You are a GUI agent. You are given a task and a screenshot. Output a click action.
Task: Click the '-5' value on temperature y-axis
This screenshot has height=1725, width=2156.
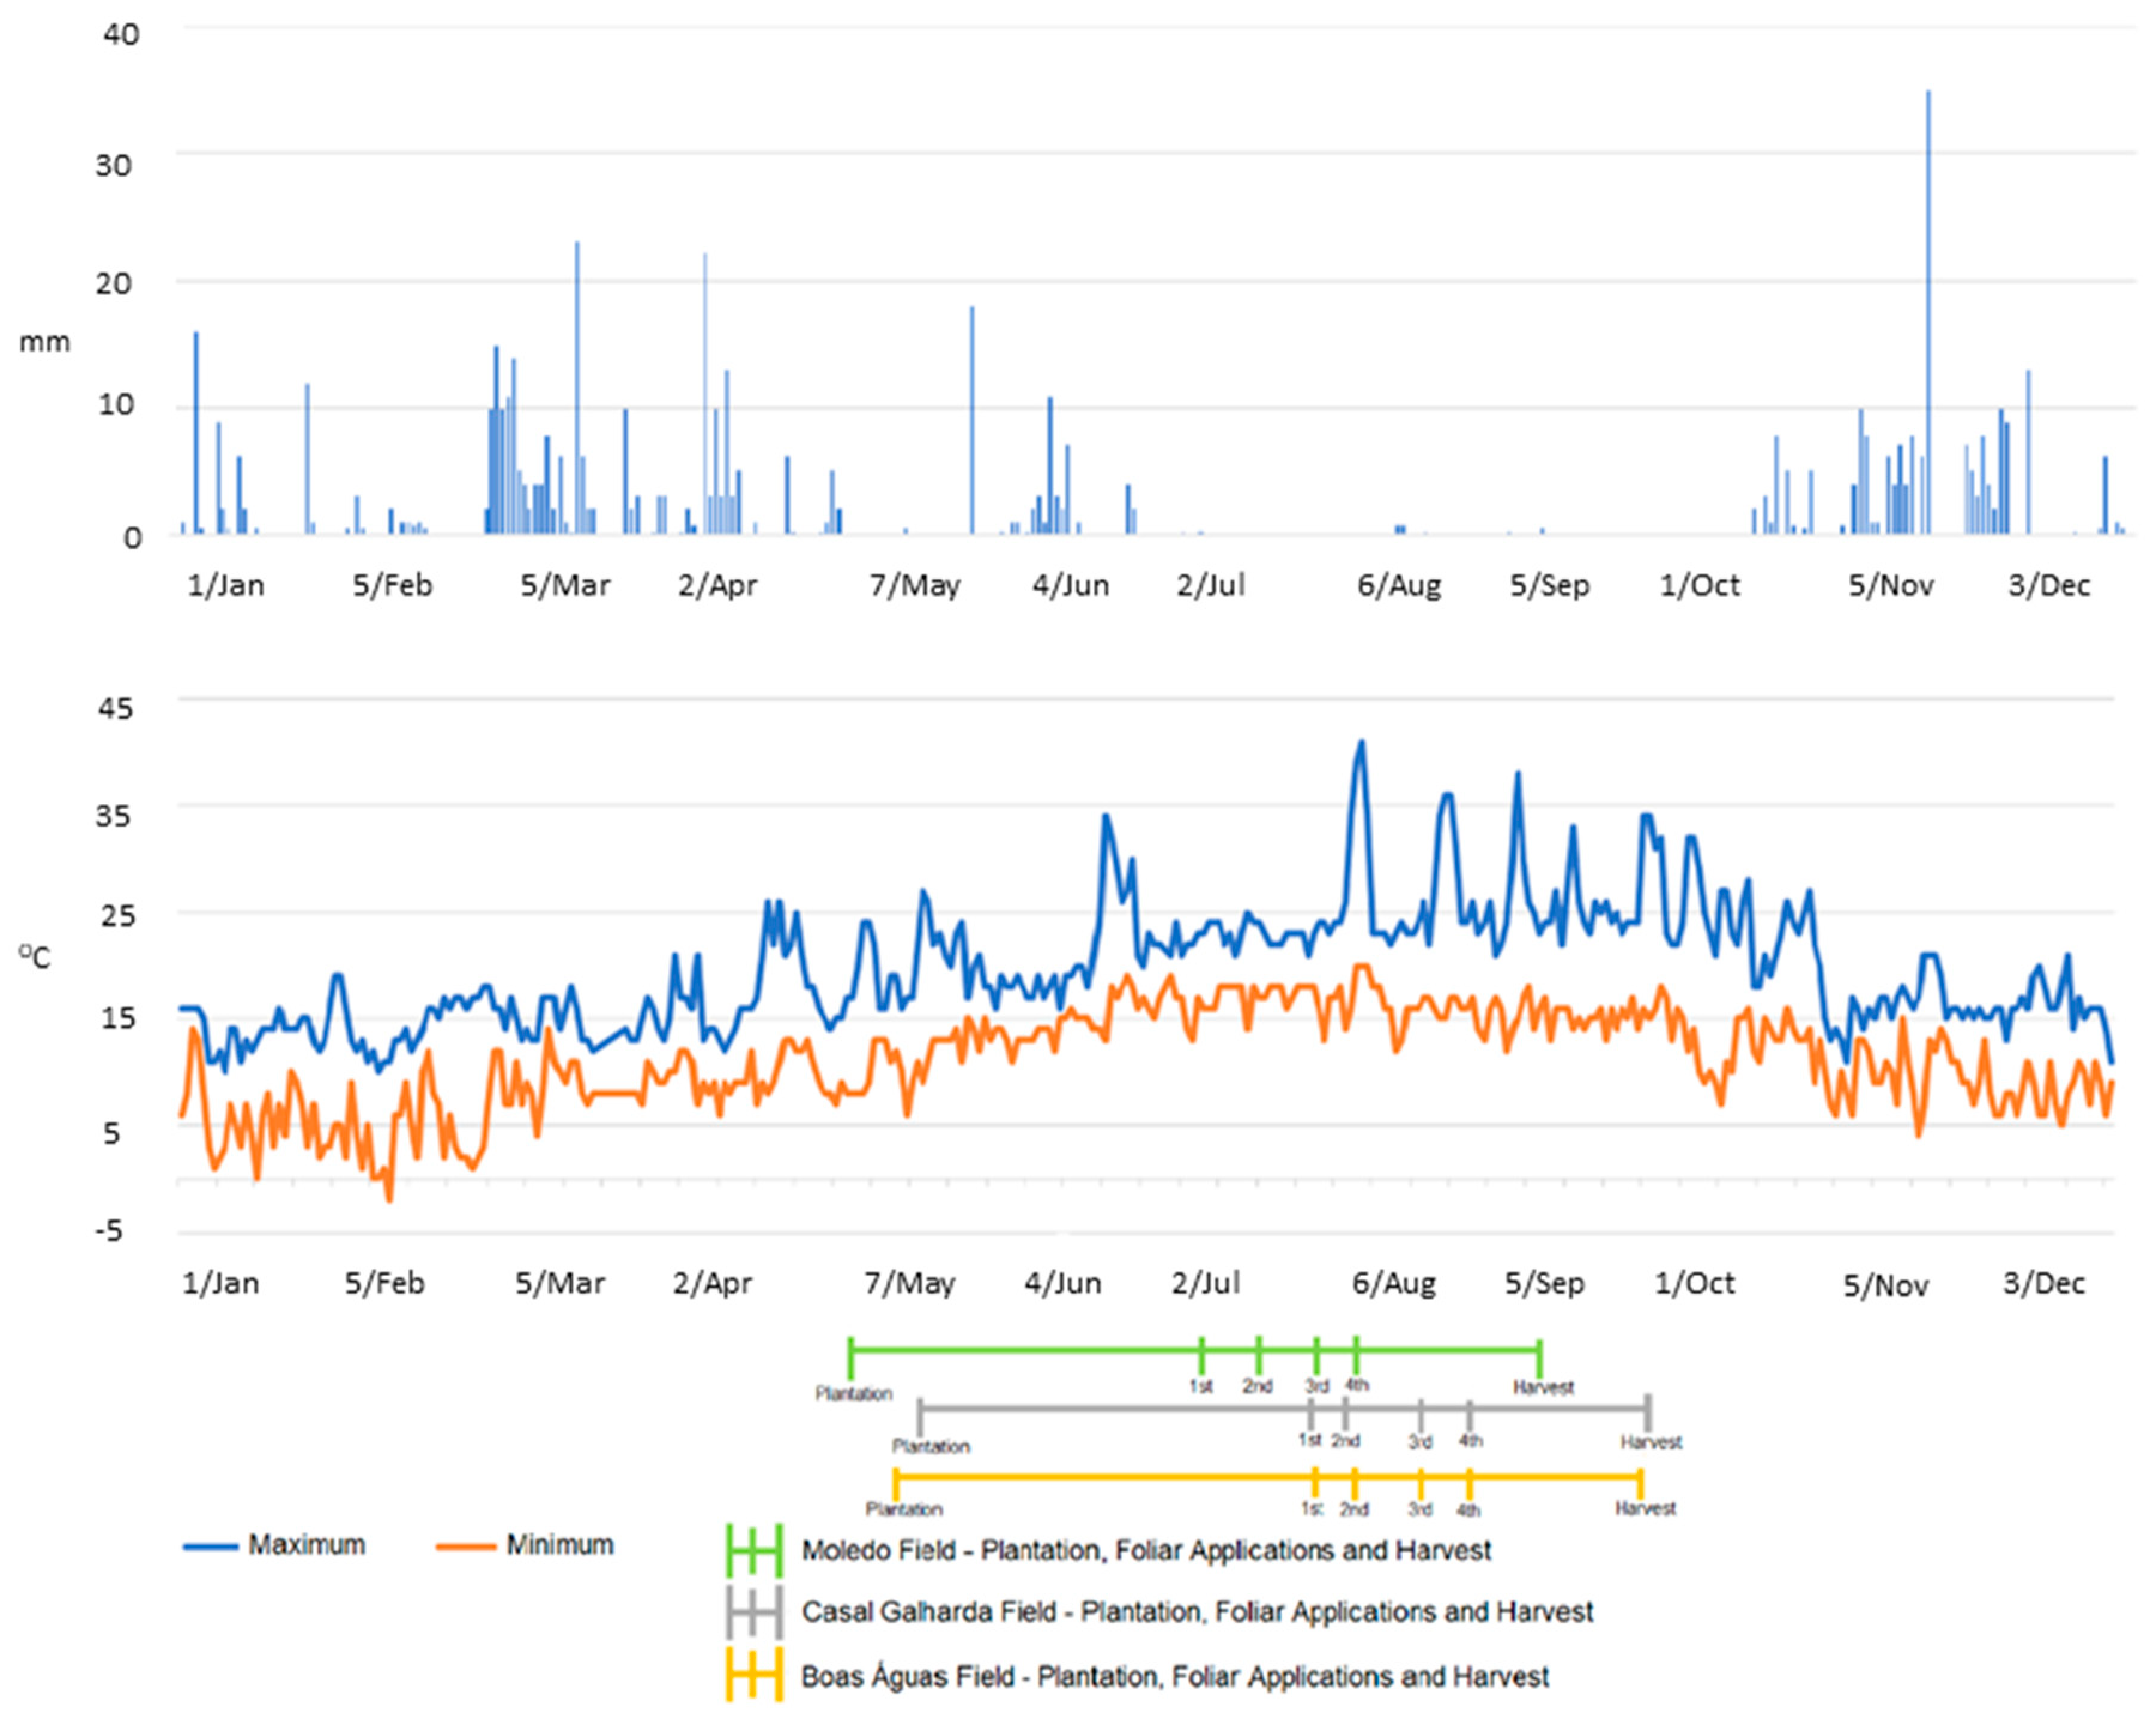(x=108, y=1230)
